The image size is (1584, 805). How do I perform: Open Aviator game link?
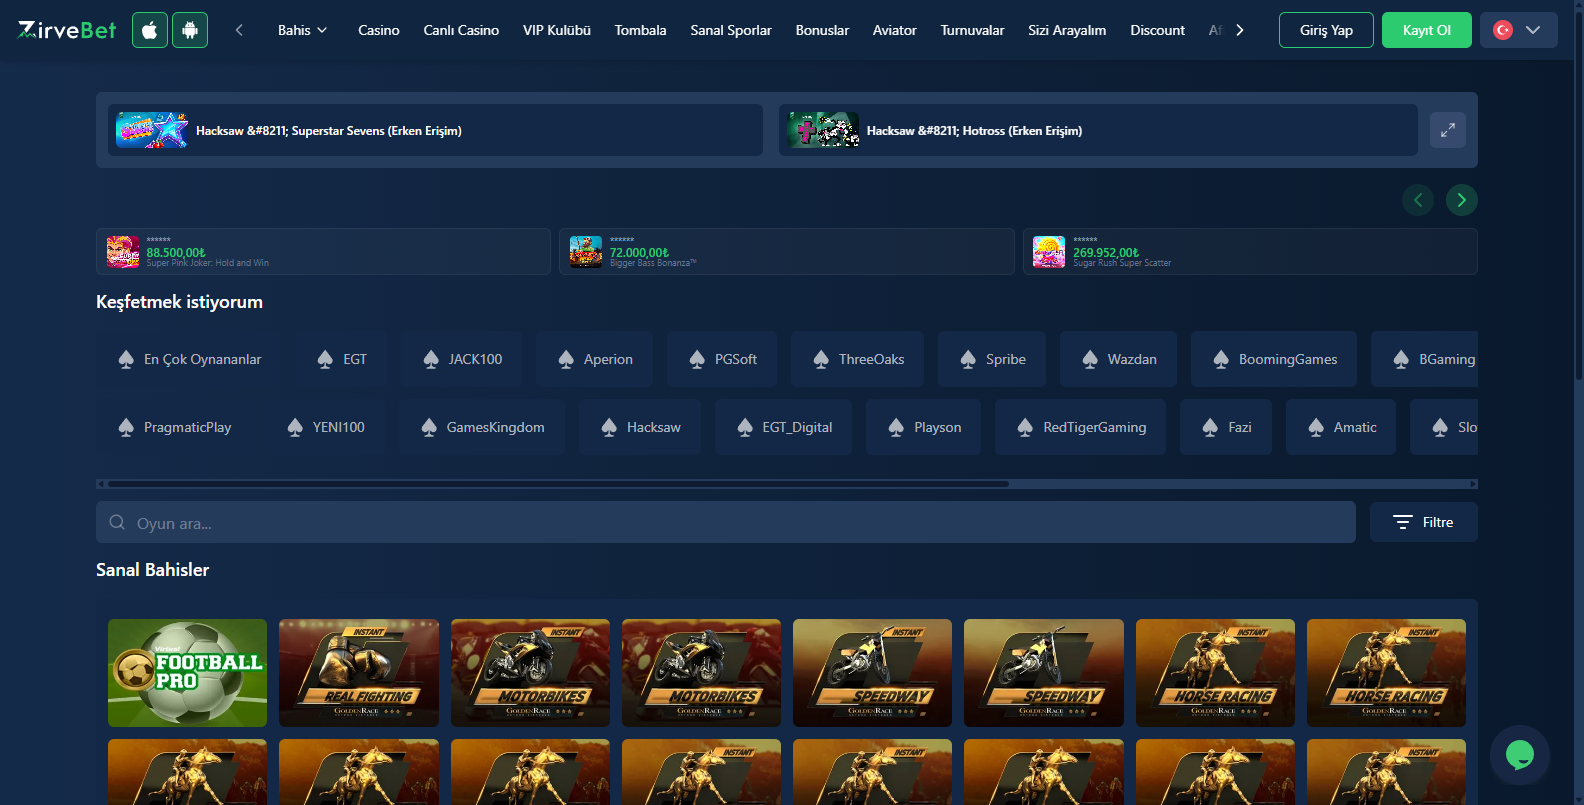point(895,30)
